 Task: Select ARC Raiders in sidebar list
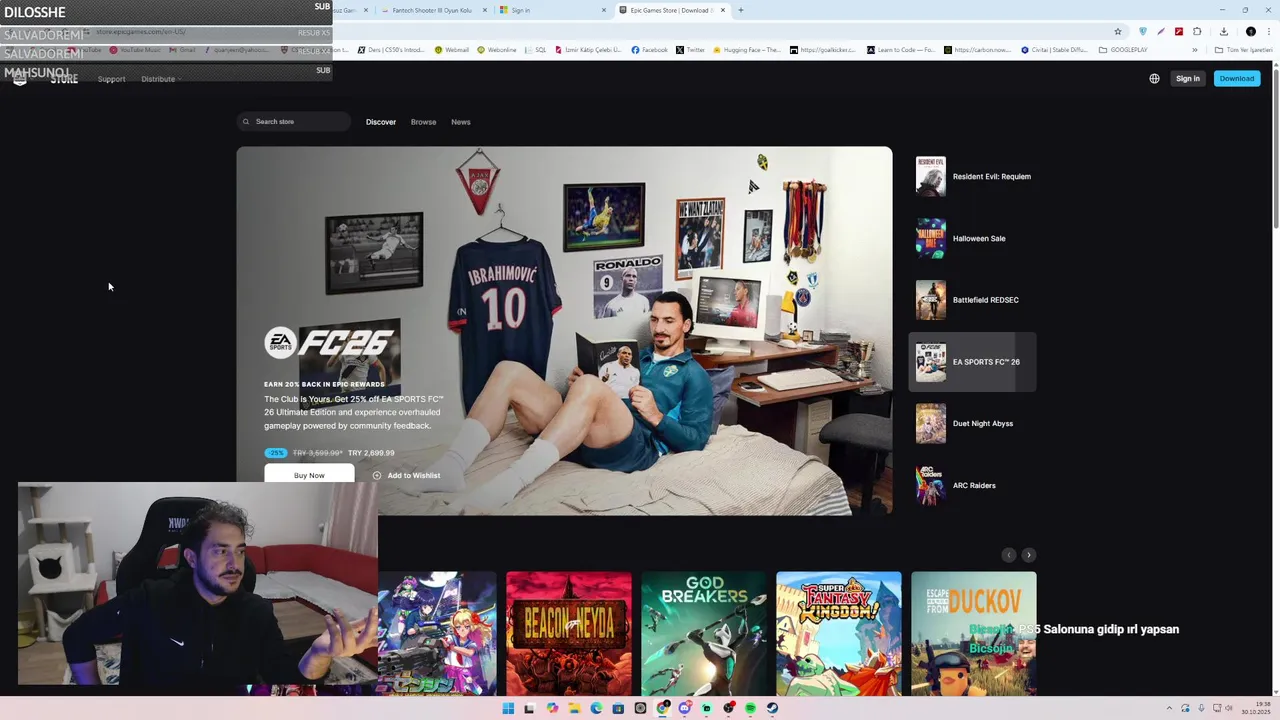(x=972, y=485)
